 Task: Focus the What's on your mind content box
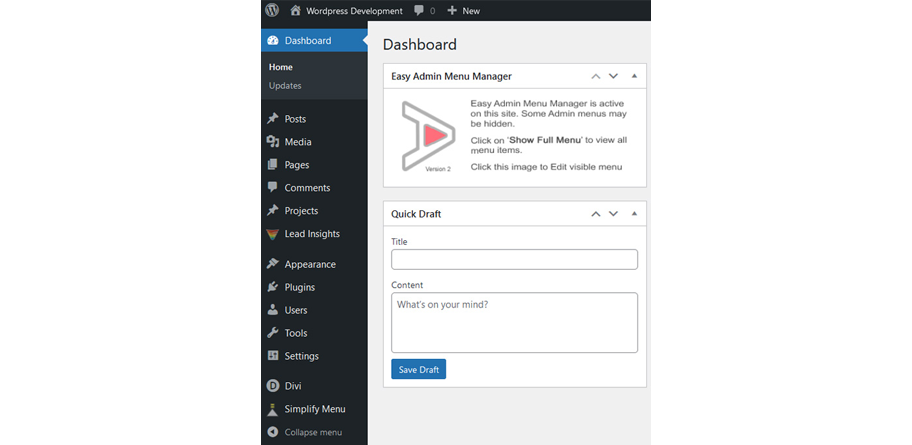tap(514, 322)
